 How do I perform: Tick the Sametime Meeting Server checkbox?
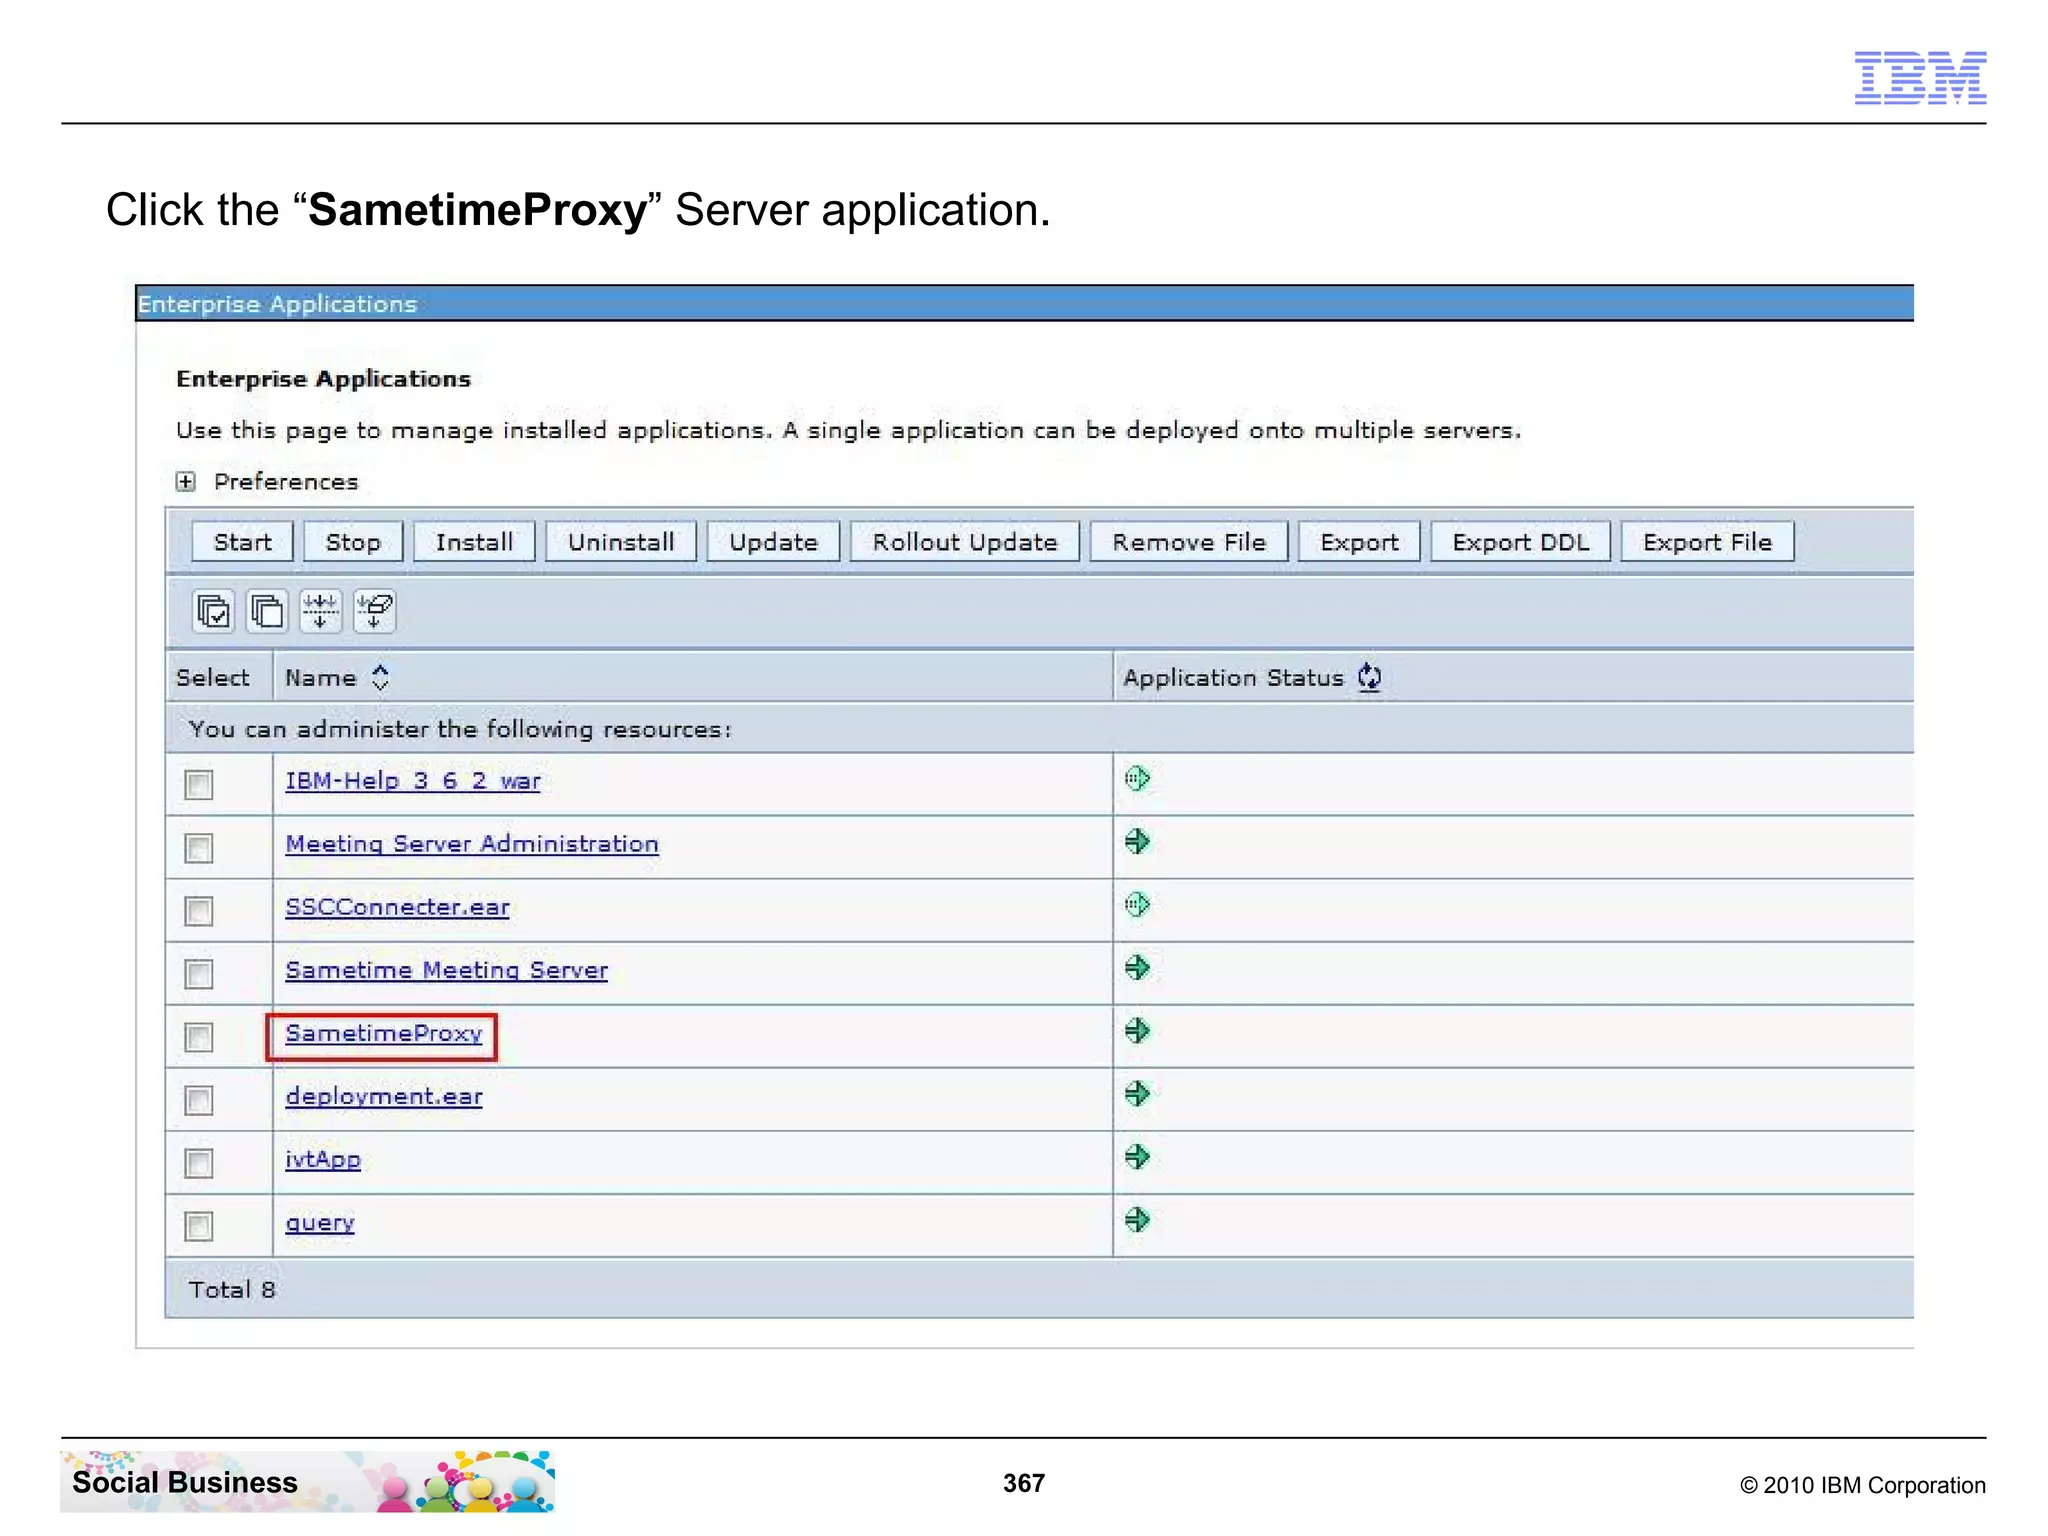(x=199, y=974)
